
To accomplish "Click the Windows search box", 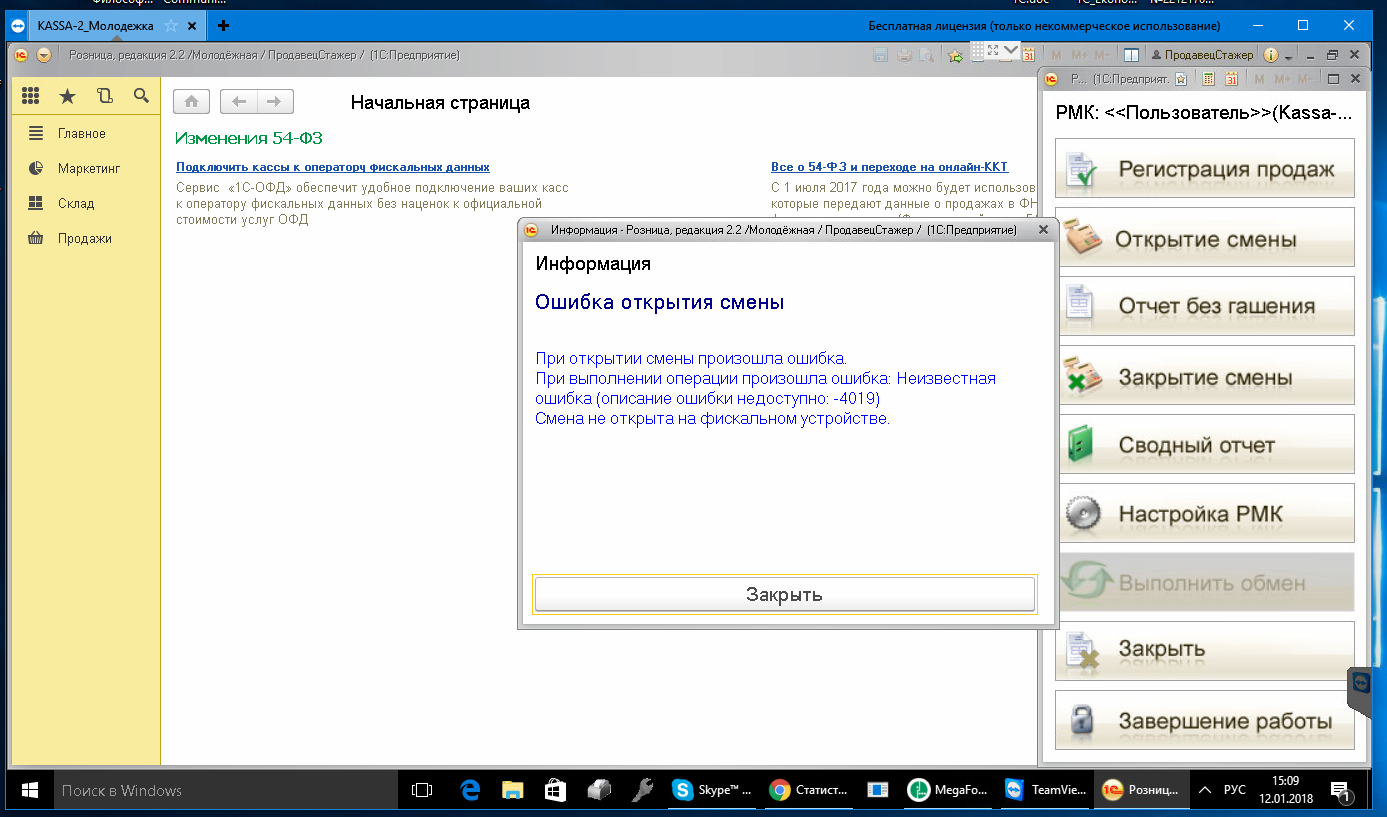I will click(225, 790).
